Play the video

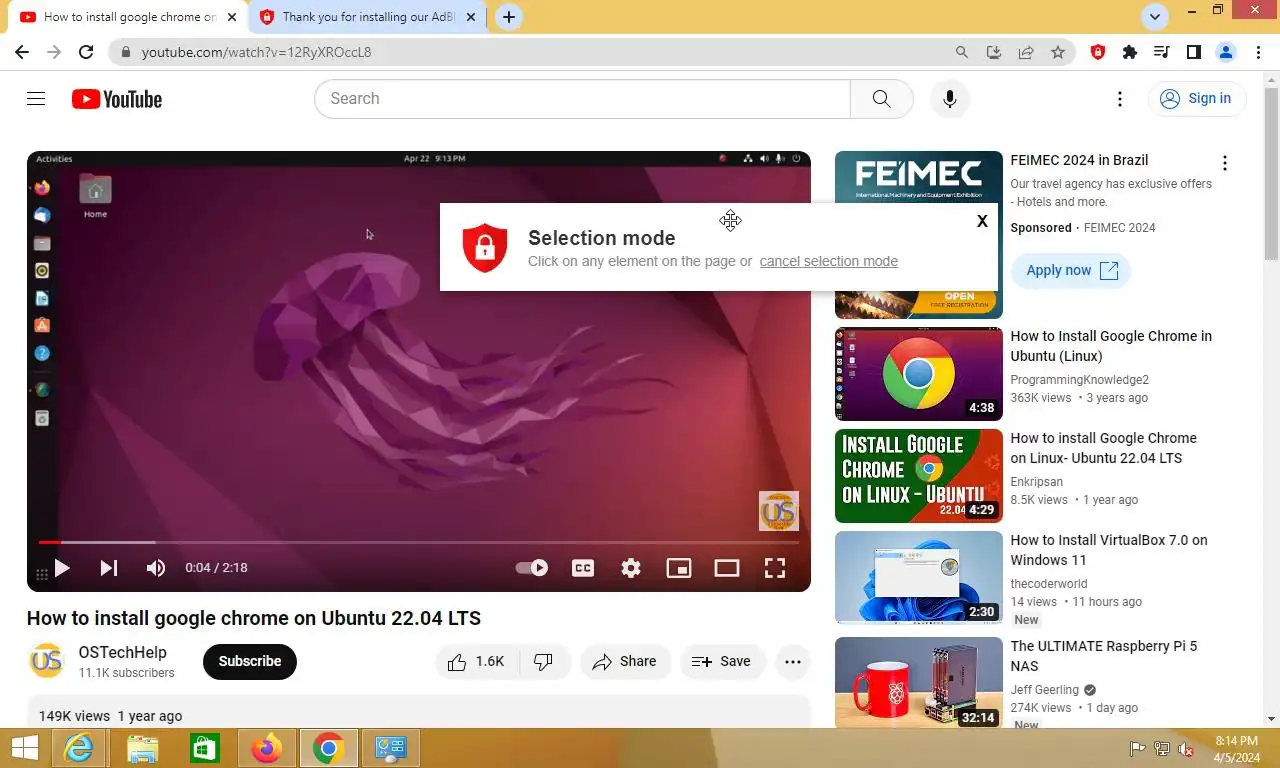coord(62,568)
